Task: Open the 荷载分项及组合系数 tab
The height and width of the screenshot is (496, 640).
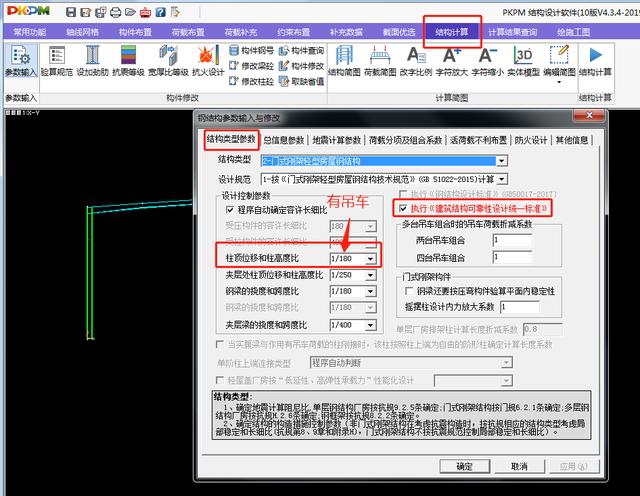Action: click(x=405, y=140)
